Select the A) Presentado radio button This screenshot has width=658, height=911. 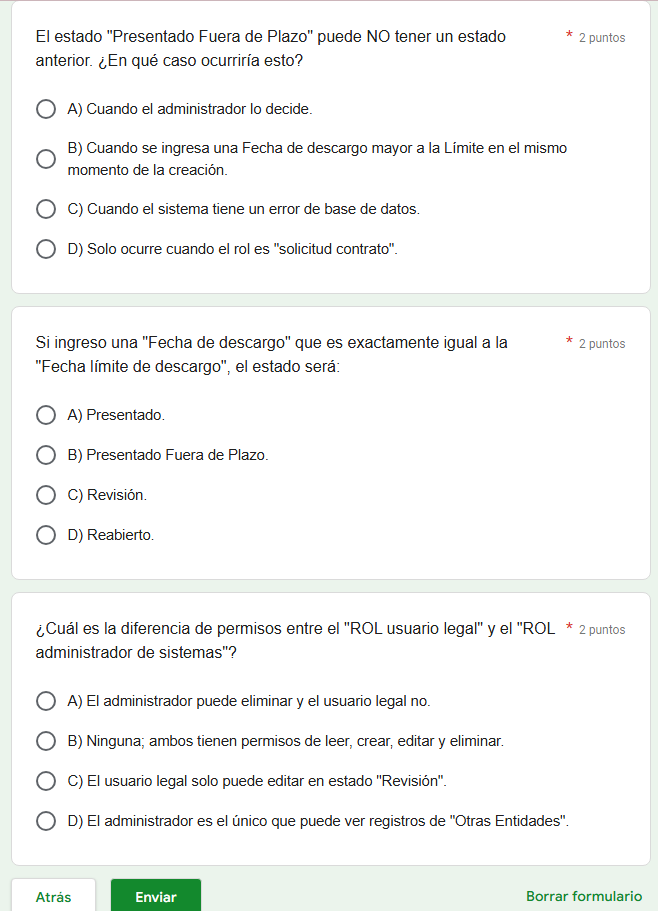point(46,415)
